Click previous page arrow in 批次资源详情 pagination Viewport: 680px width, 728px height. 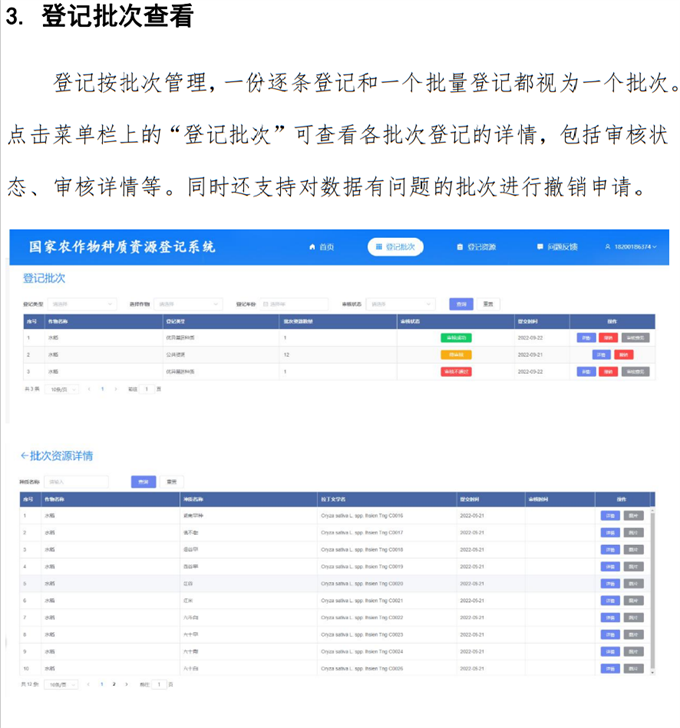pos(88,684)
